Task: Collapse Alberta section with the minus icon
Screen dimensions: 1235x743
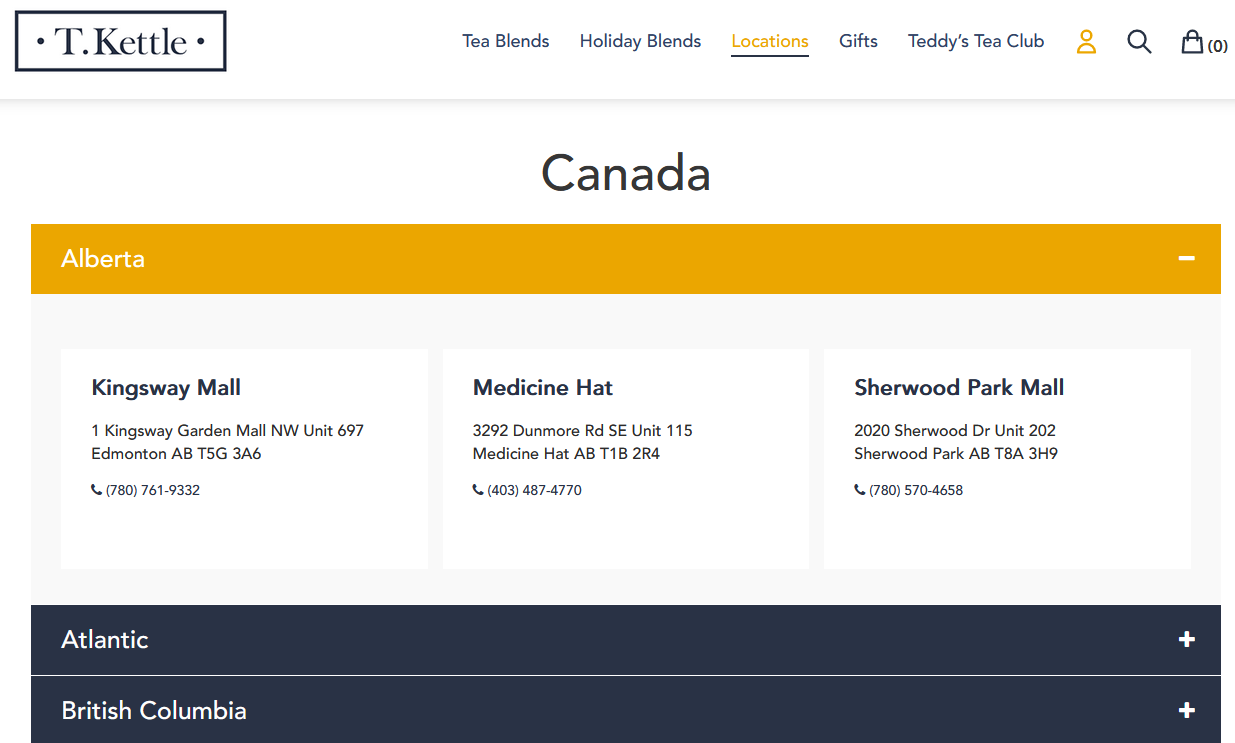Action: (x=1186, y=258)
